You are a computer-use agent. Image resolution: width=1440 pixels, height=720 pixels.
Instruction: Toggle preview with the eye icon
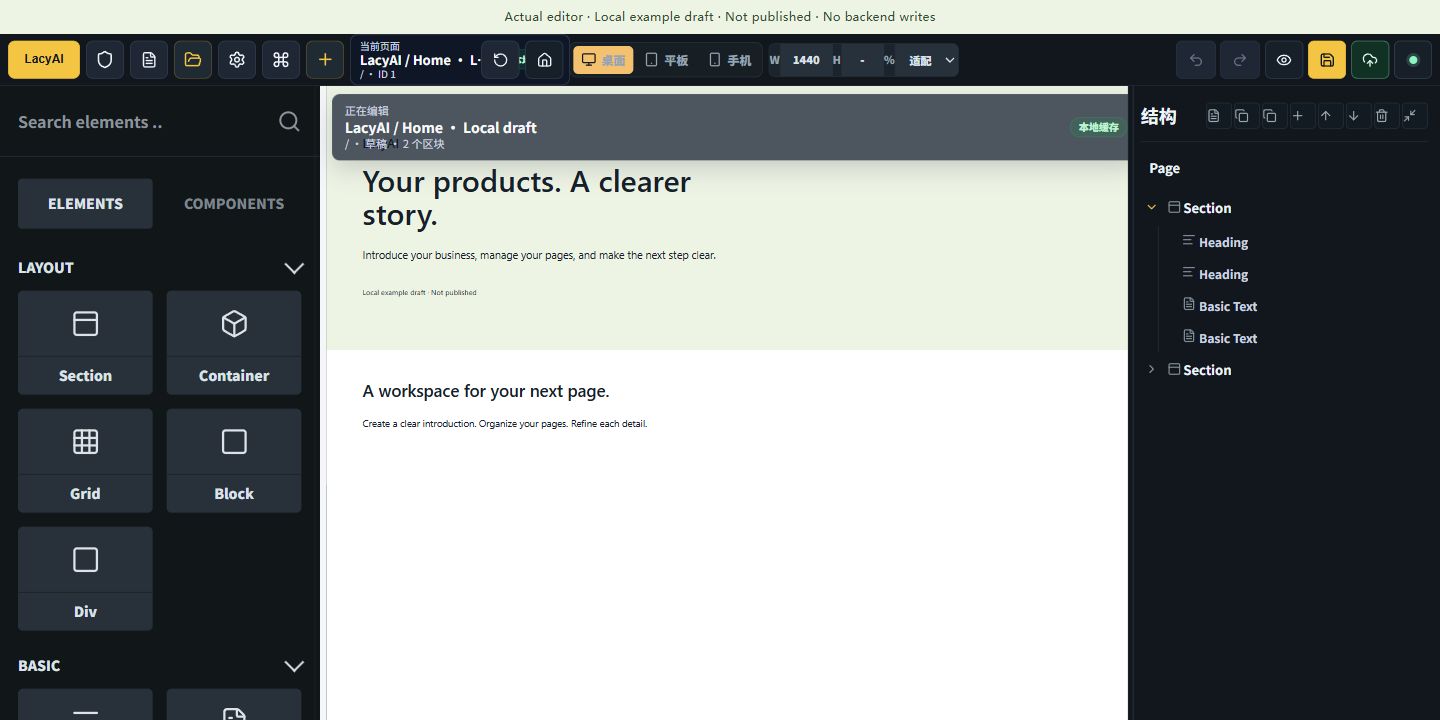click(1284, 60)
